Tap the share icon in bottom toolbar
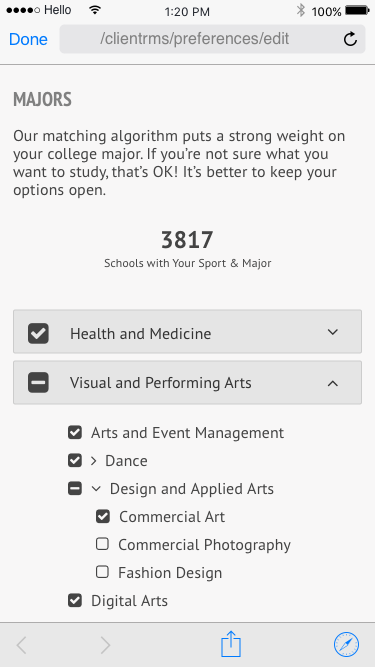 [x=231, y=644]
